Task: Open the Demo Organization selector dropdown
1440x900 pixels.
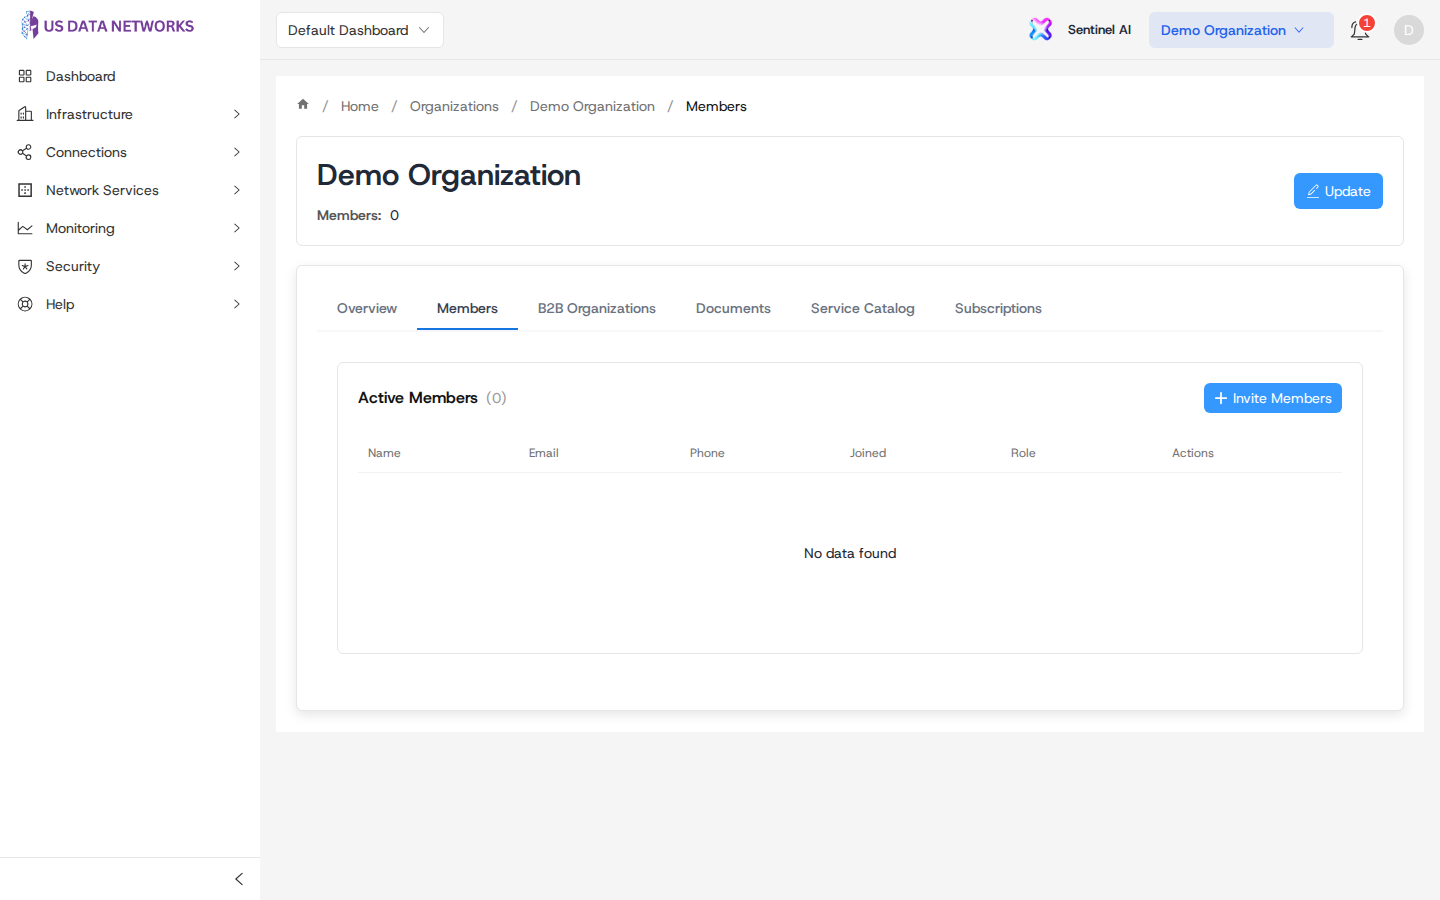Action: pyautogui.click(x=1241, y=30)
